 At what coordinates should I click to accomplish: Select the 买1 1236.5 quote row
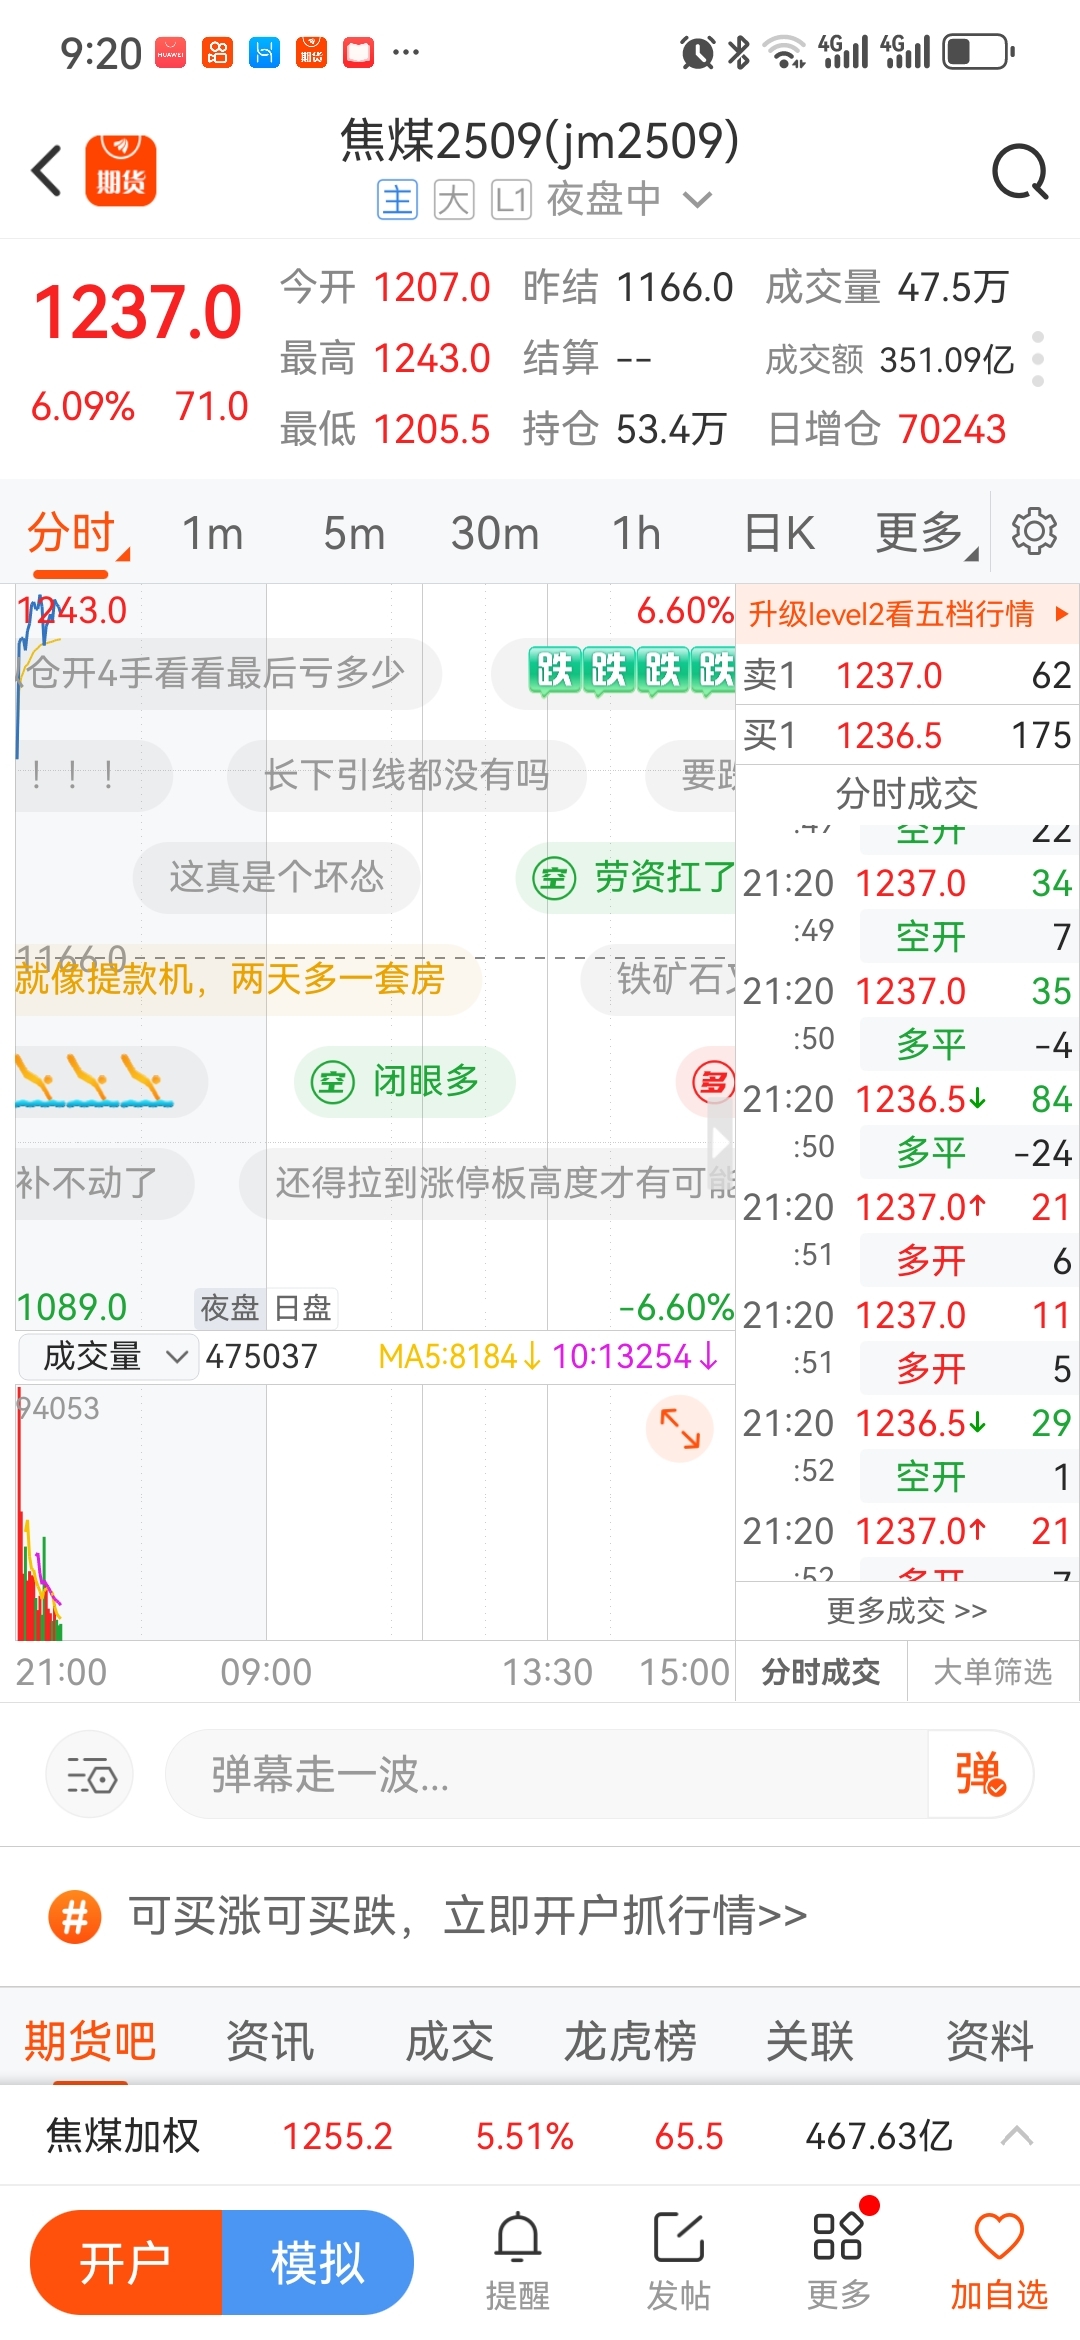908,735
